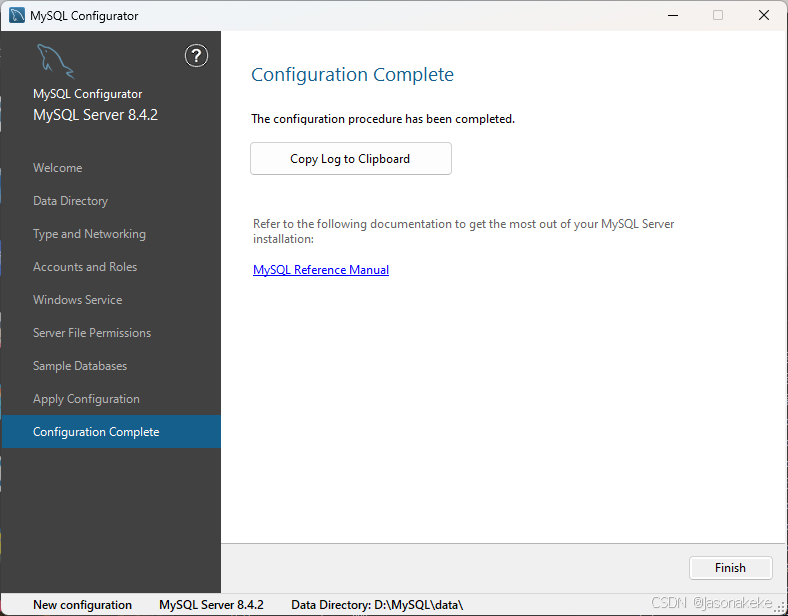788x616 pixels.
Task: Open help via the question mark icon
Action: [196, 56]
